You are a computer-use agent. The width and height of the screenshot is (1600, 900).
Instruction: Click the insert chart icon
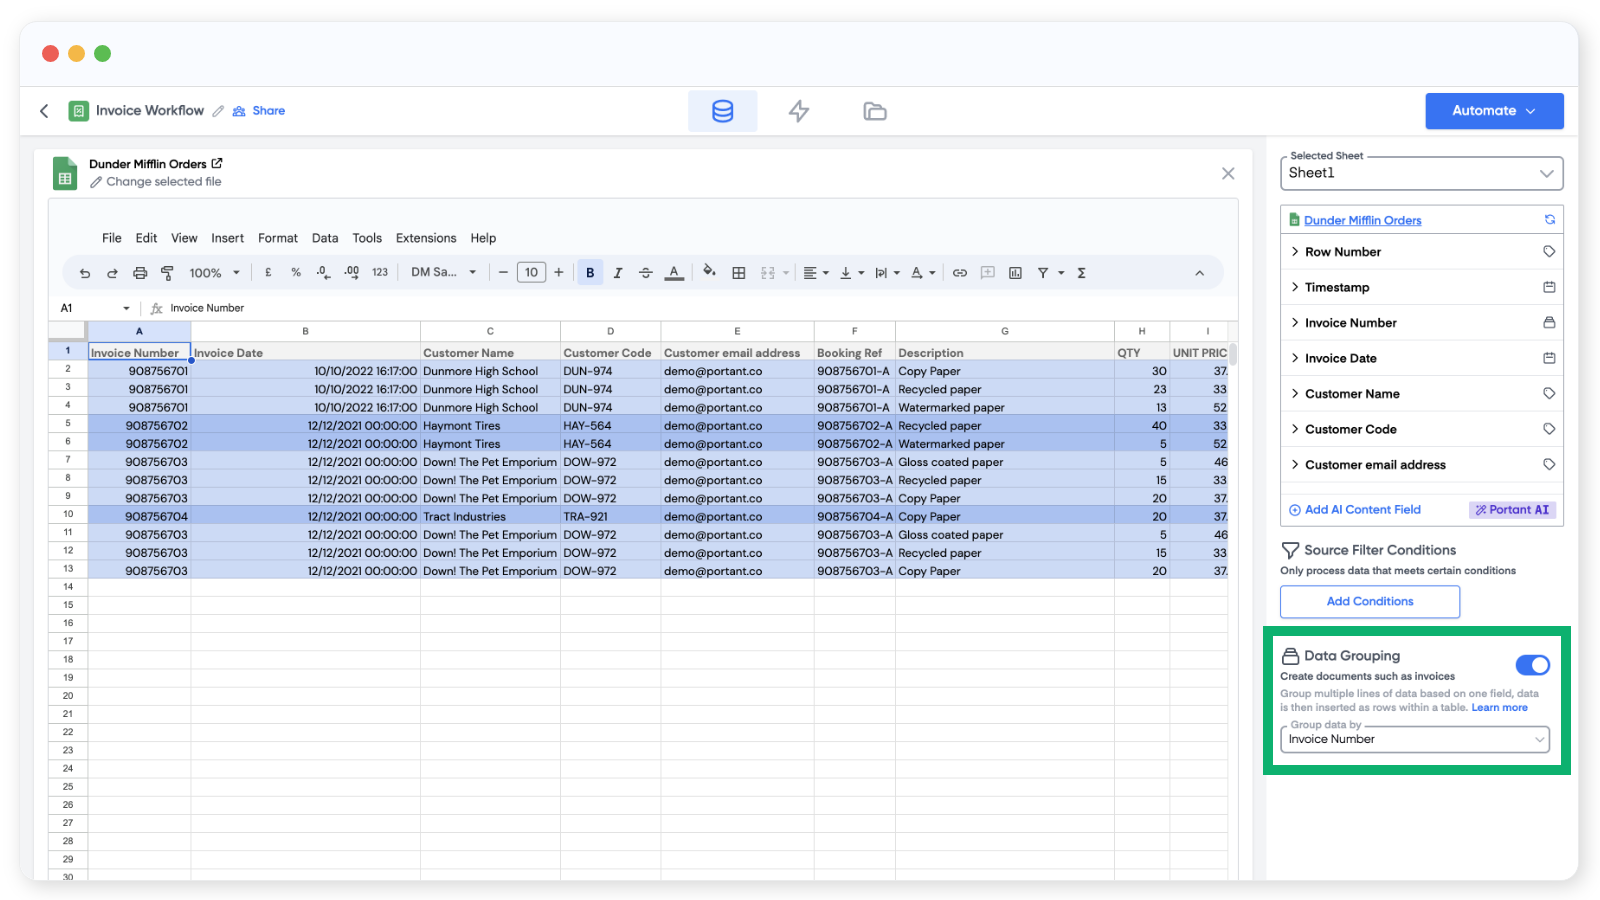click(x=1015, y=273)
